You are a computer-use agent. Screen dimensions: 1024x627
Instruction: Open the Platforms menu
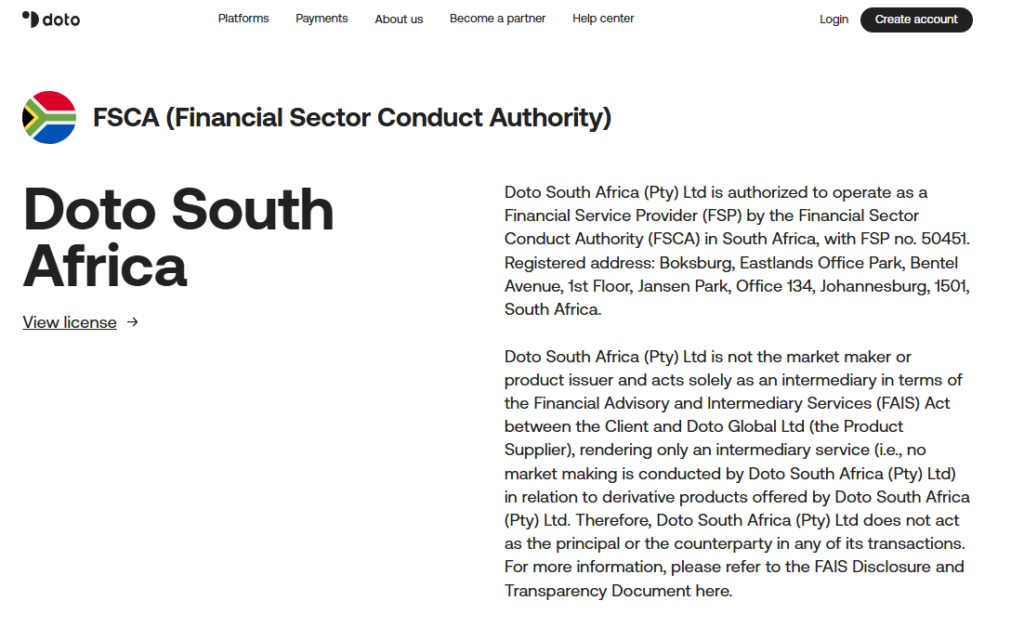pyautogui.click(x=244, y=18)
